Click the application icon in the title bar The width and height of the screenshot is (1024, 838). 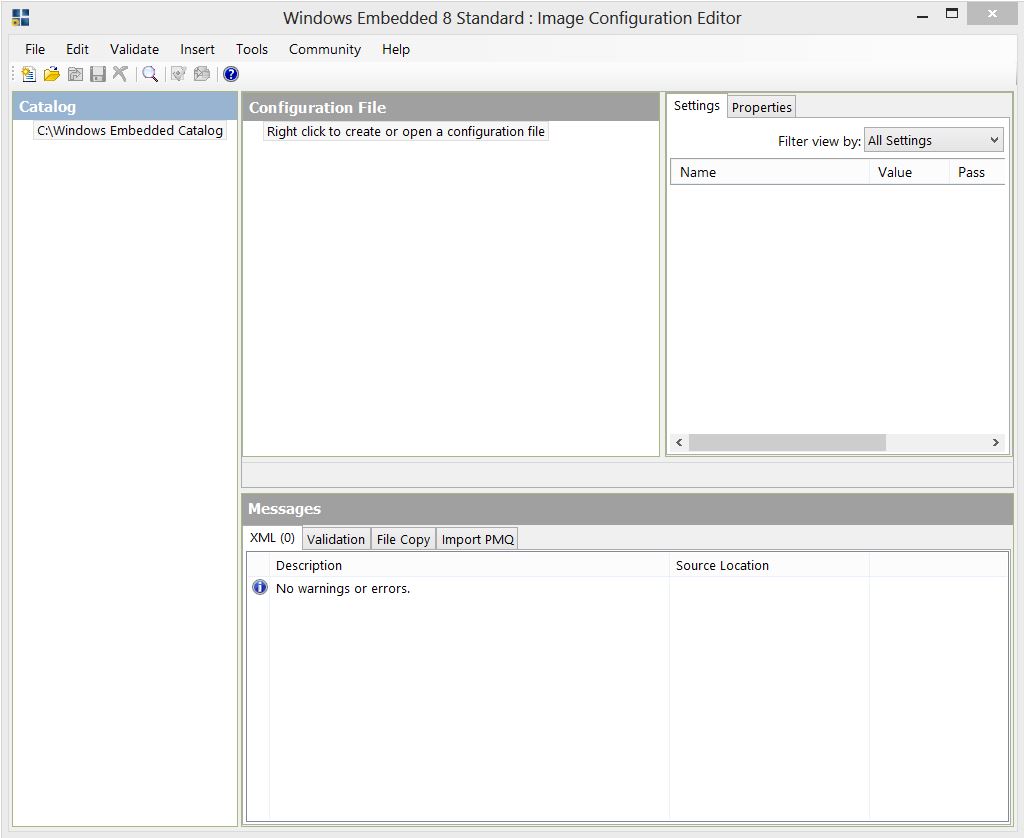pos(21,18)
